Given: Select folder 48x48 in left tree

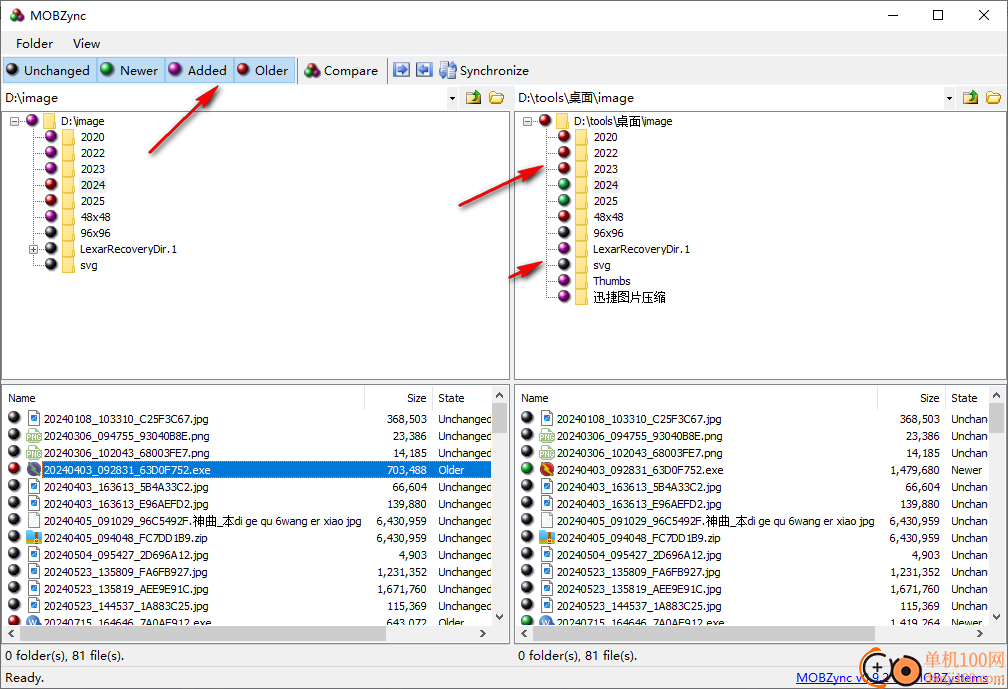Looking at the screenshot, I should point(95,217).
